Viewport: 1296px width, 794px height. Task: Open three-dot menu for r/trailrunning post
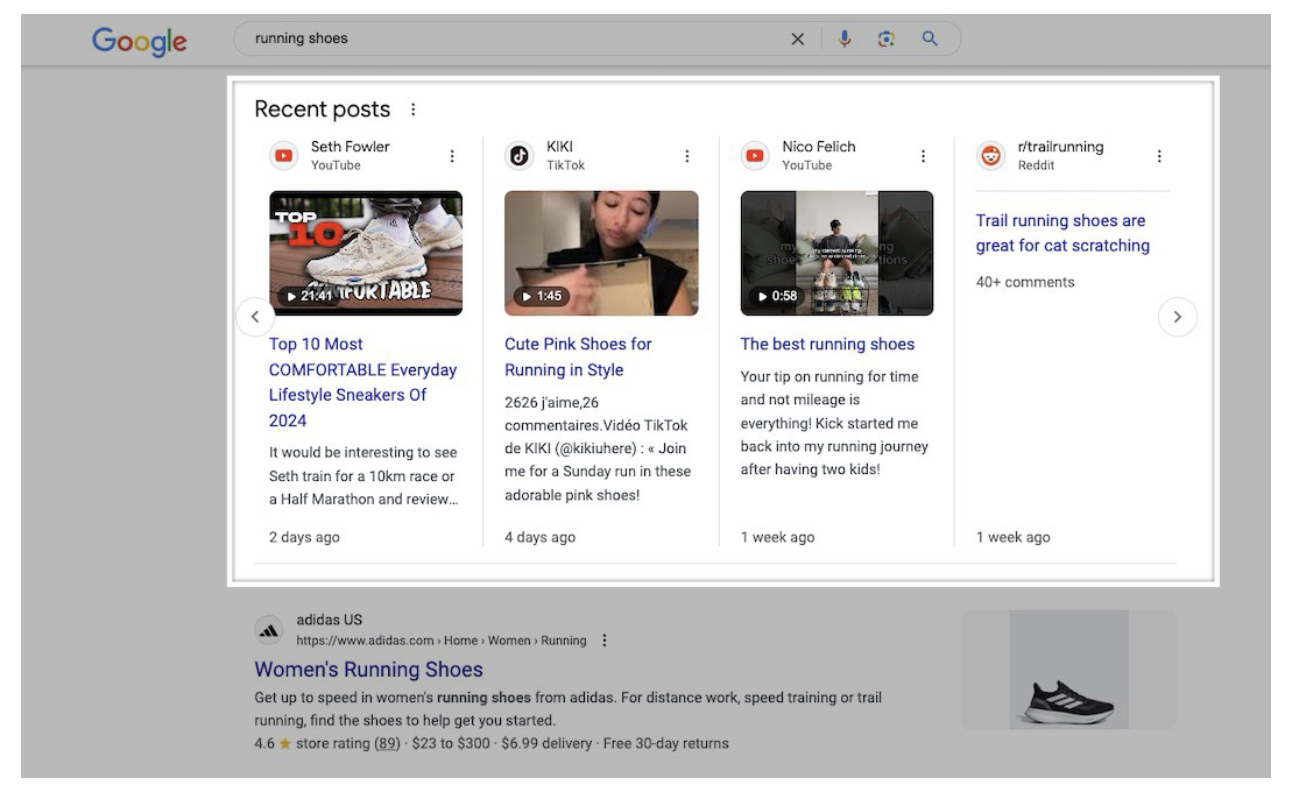coord(1159,156)
